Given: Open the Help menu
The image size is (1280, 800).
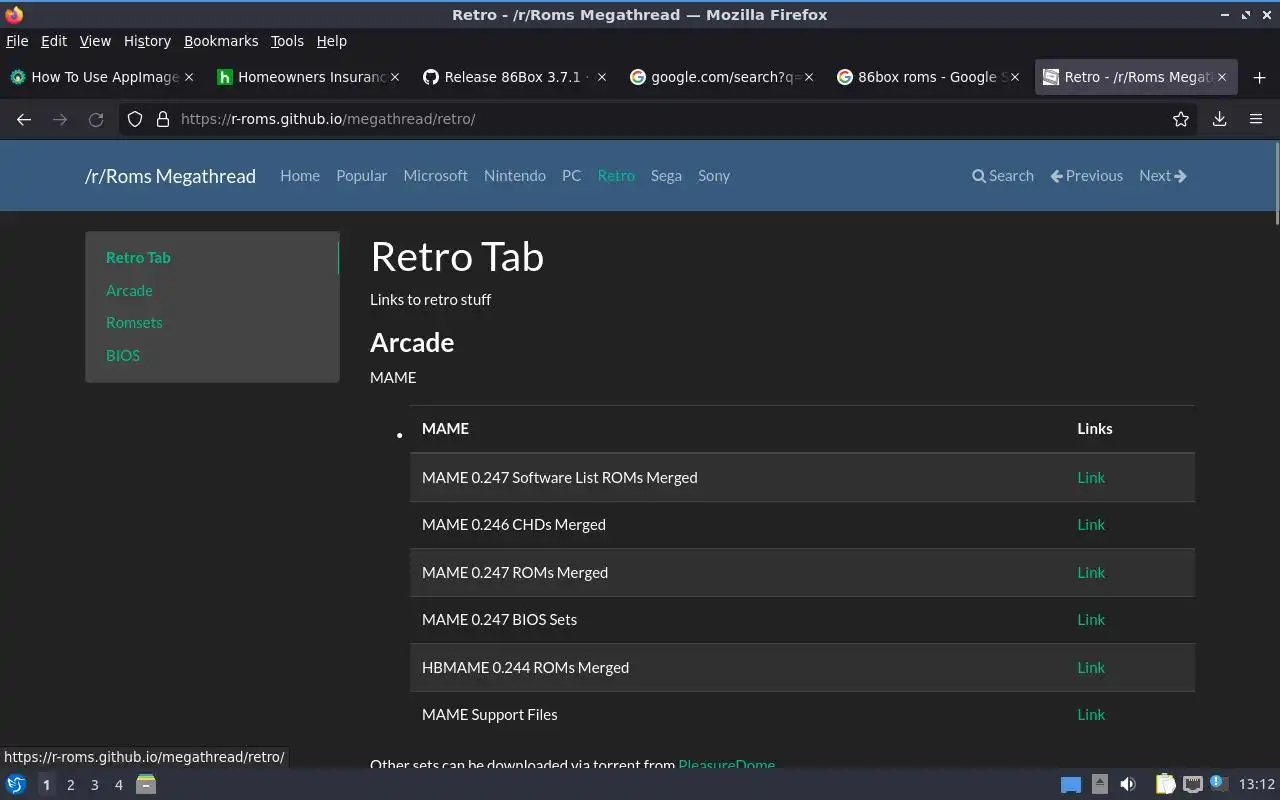Looking at the screenshot, I should click(x=332, y=41).
